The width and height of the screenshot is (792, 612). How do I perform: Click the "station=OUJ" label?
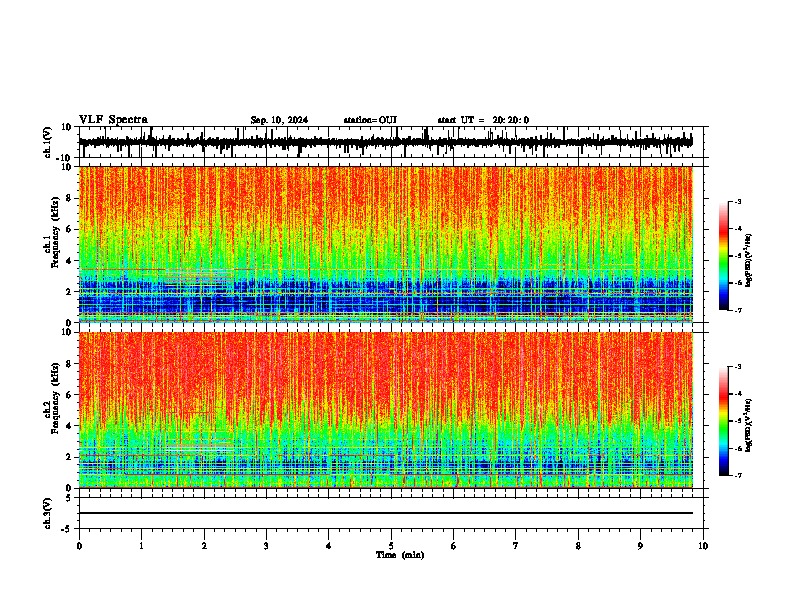pyautogui.click(x=370, y=120)
